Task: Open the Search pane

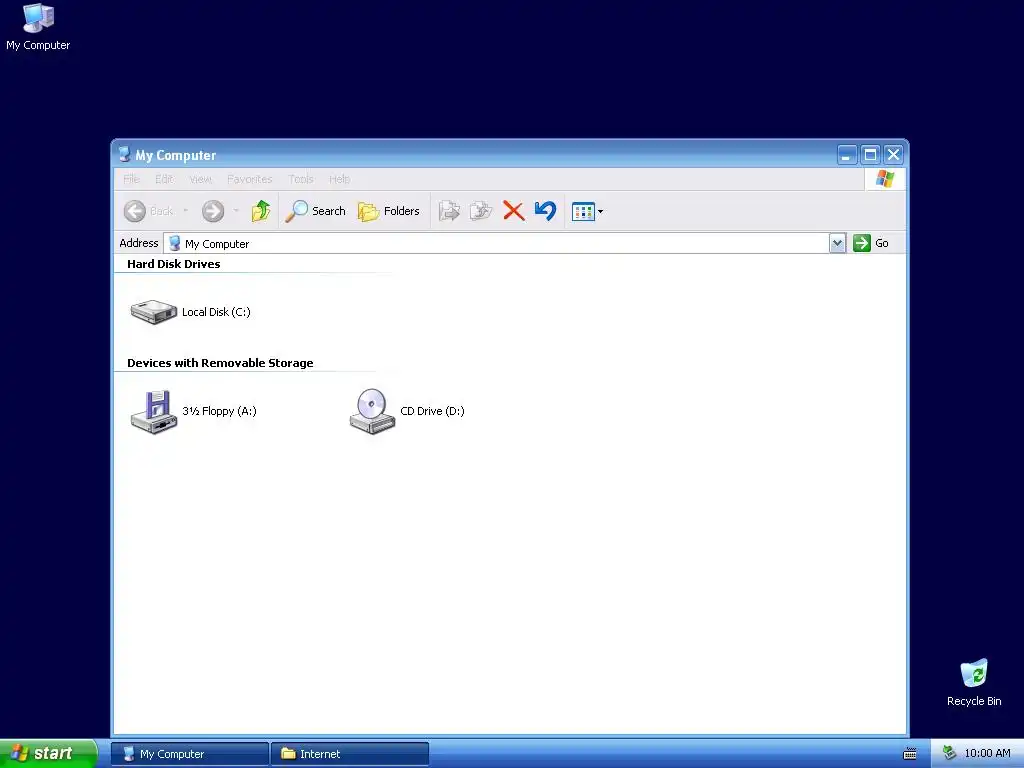Action: 315,211
